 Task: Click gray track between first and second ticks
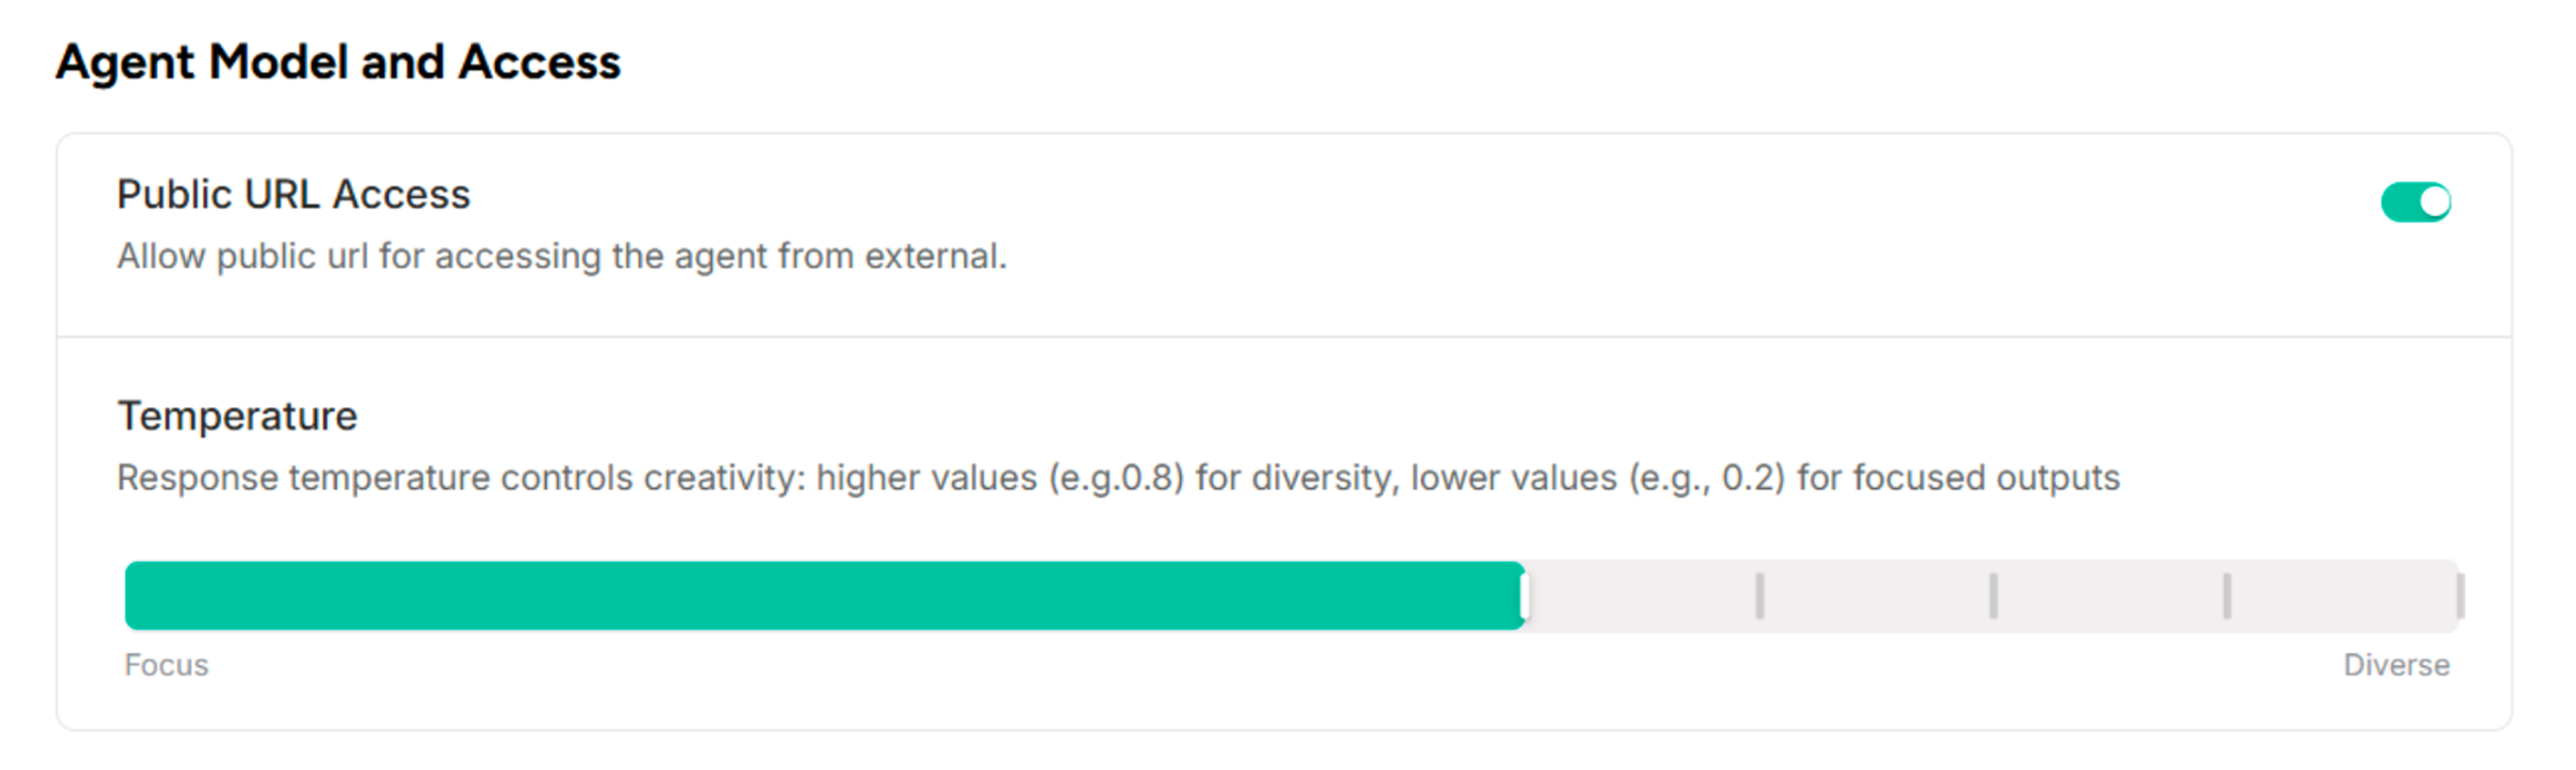[1876, 596]
